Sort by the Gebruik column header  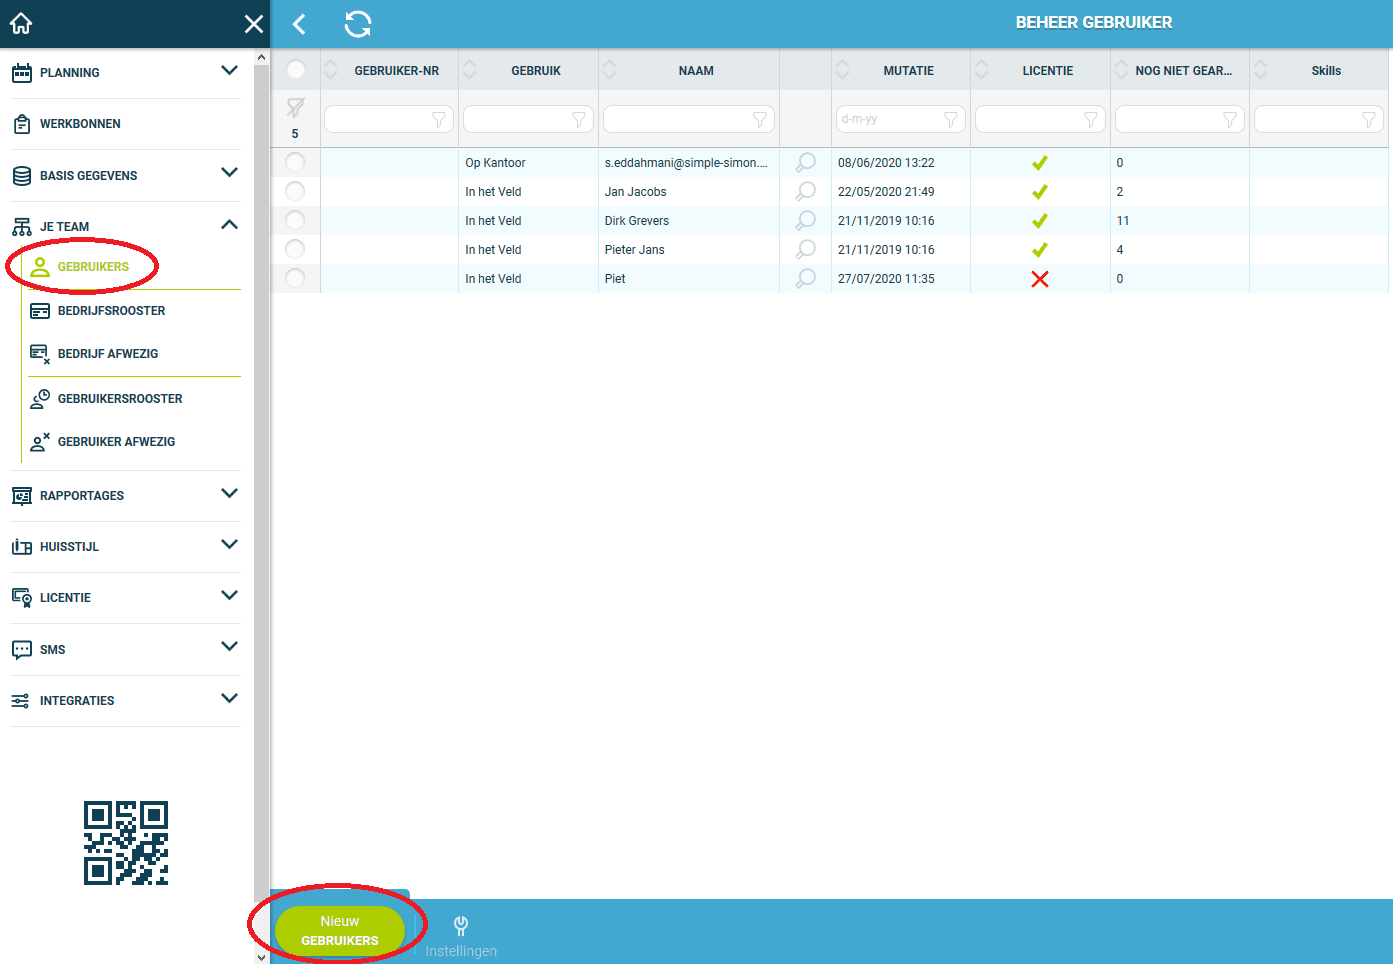point(536,71)
